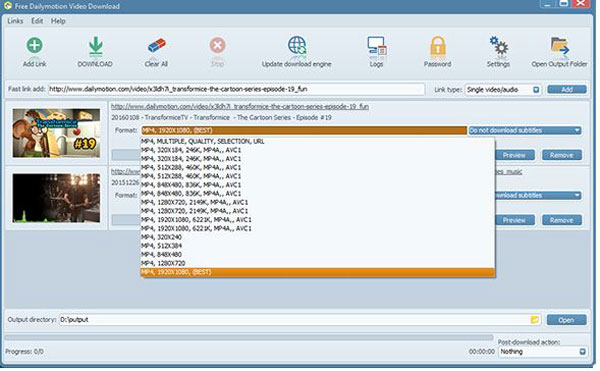Click the Add Link plus icon
This screenshot has height=371, width=600.
(34, 45)
